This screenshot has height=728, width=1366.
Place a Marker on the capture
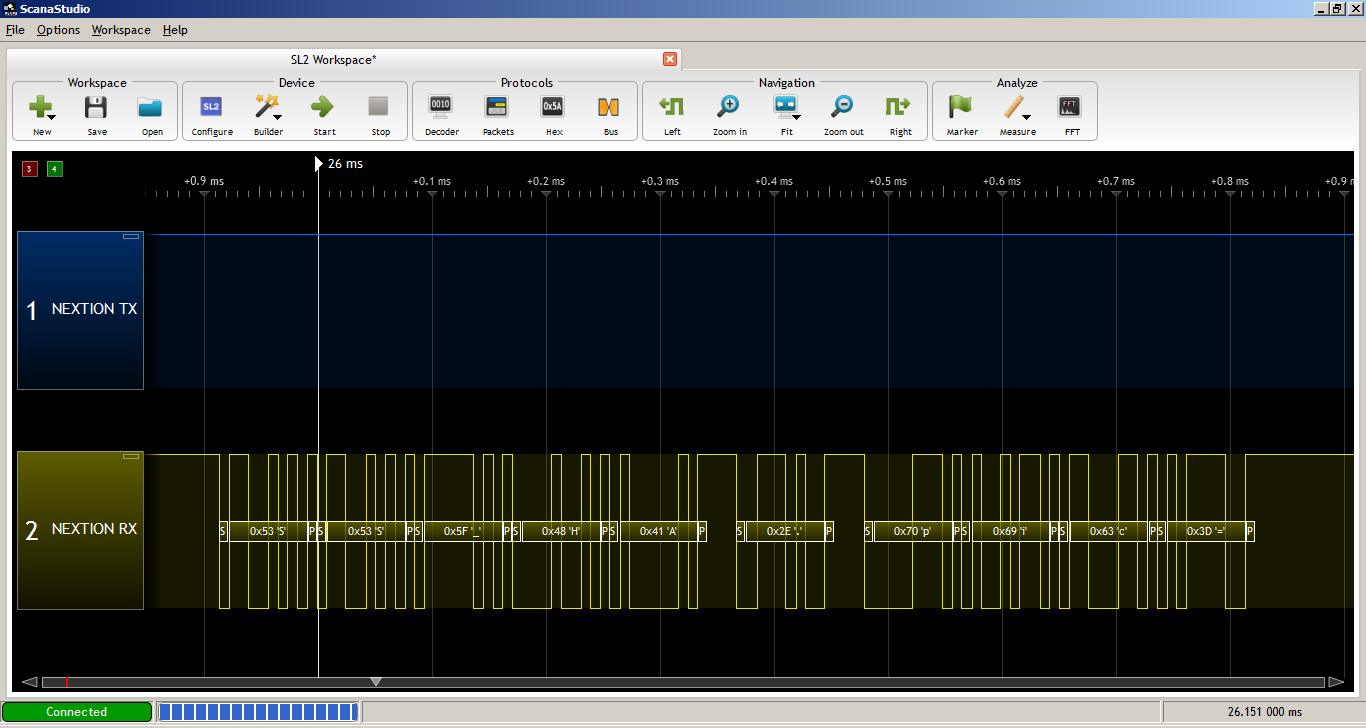click(961, 112)
